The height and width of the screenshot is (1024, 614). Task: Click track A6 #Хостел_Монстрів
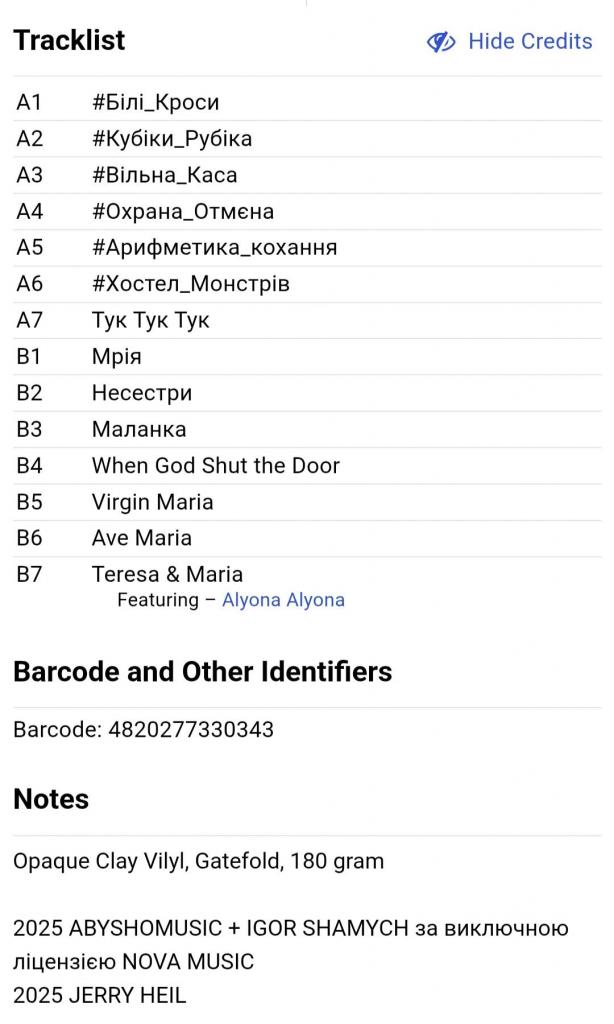tap(190, 284)
